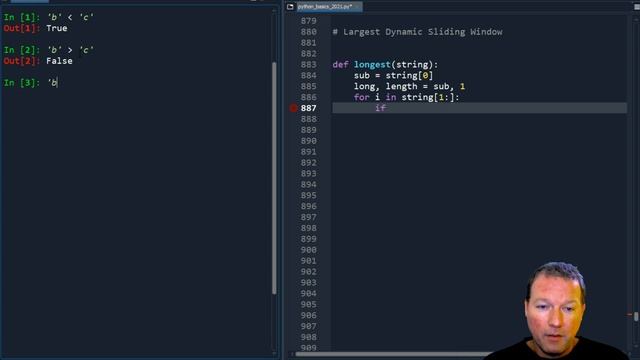Viewport: 640px width, 360px height.
Task: Click line number 888 in the gutter
Action: (308, 119)
